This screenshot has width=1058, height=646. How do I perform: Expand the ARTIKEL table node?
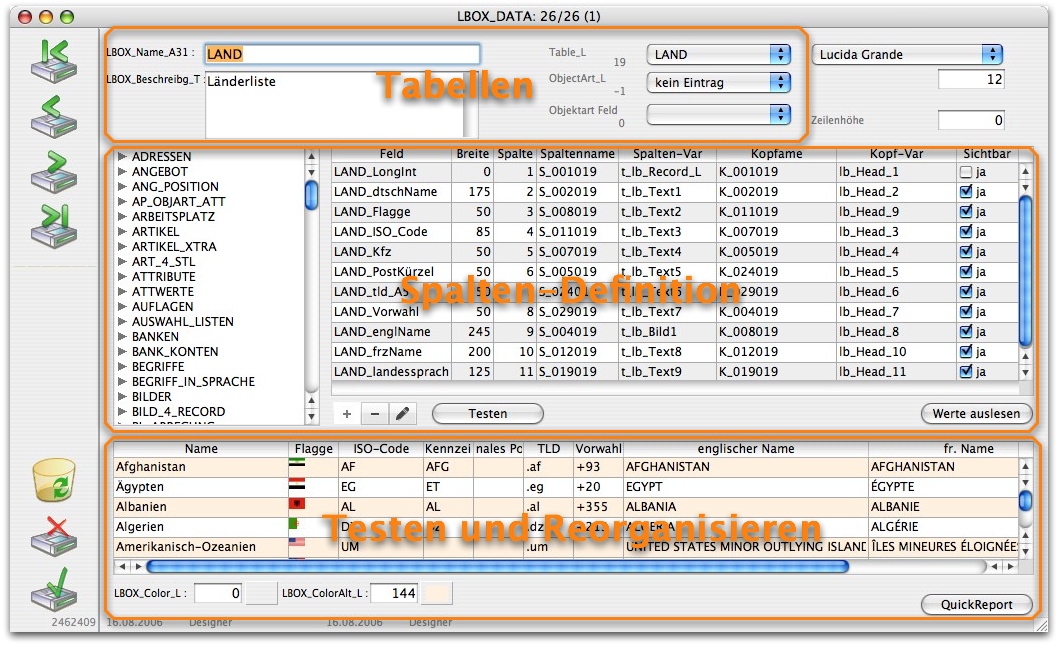pos(122,232)
